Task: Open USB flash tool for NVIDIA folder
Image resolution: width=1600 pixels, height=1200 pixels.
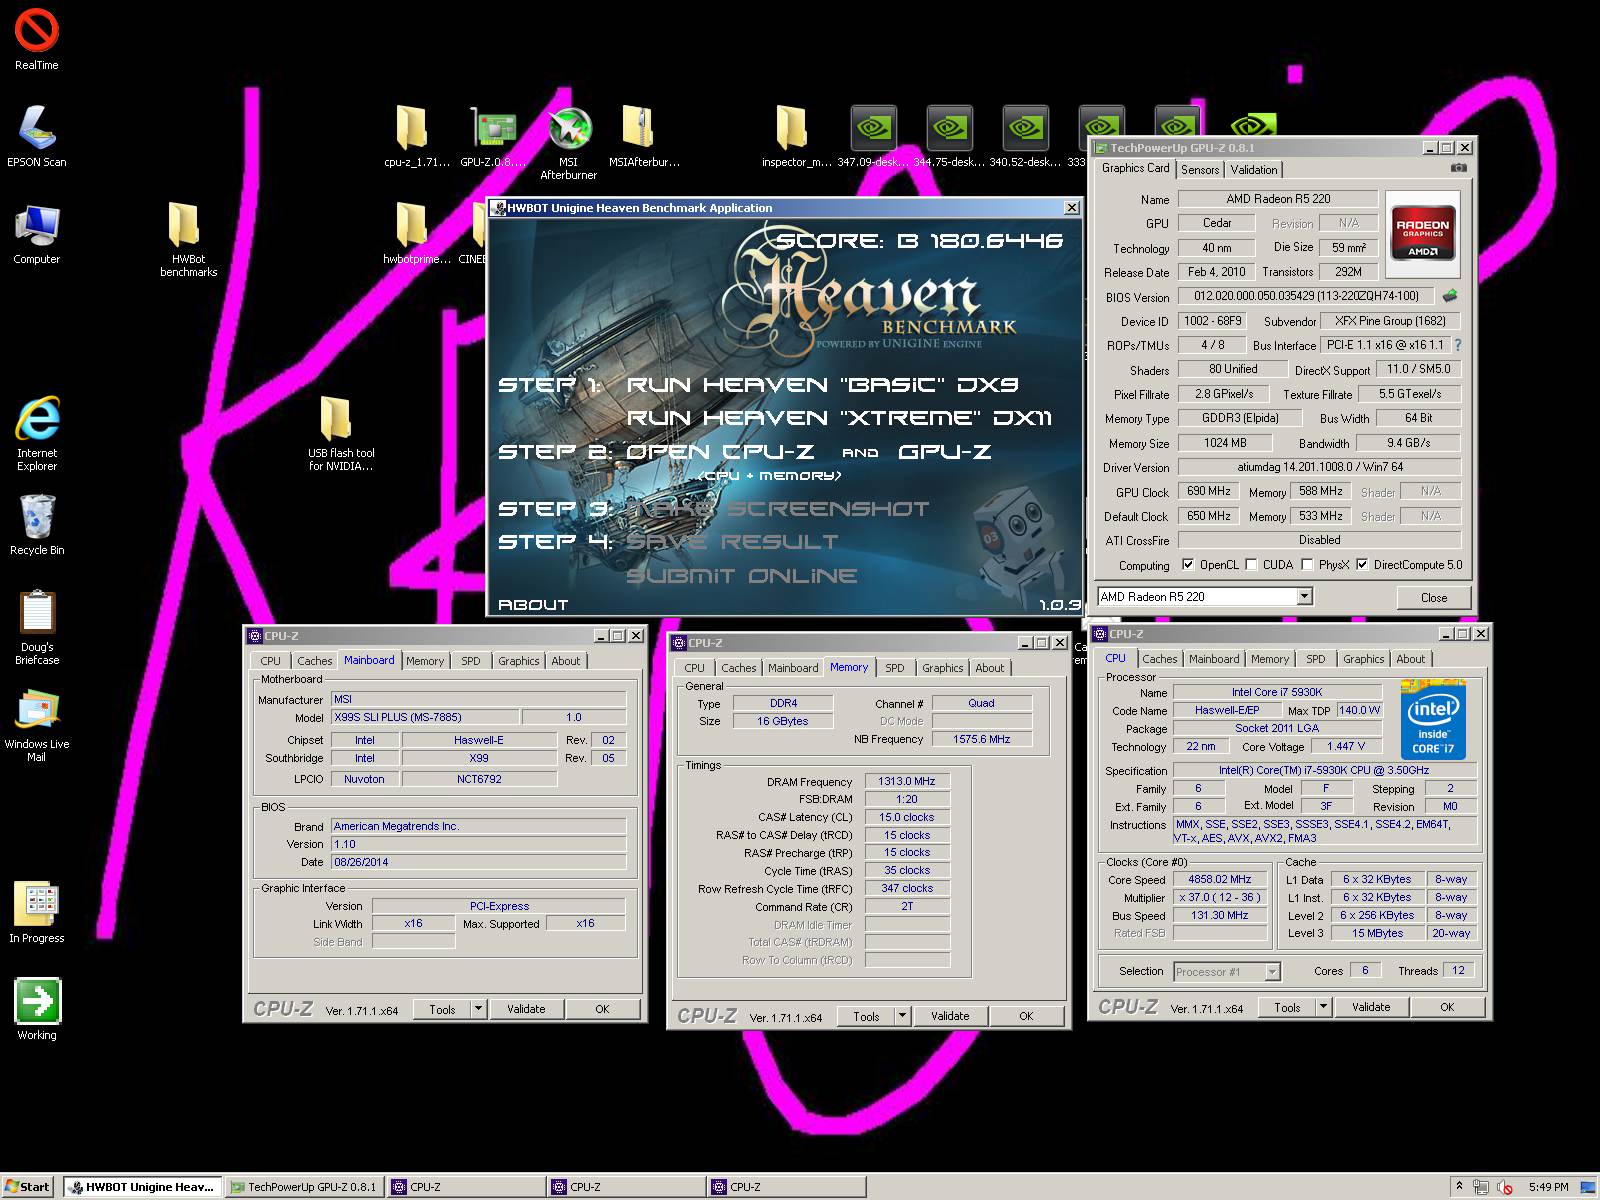Action: coord(340,434)
